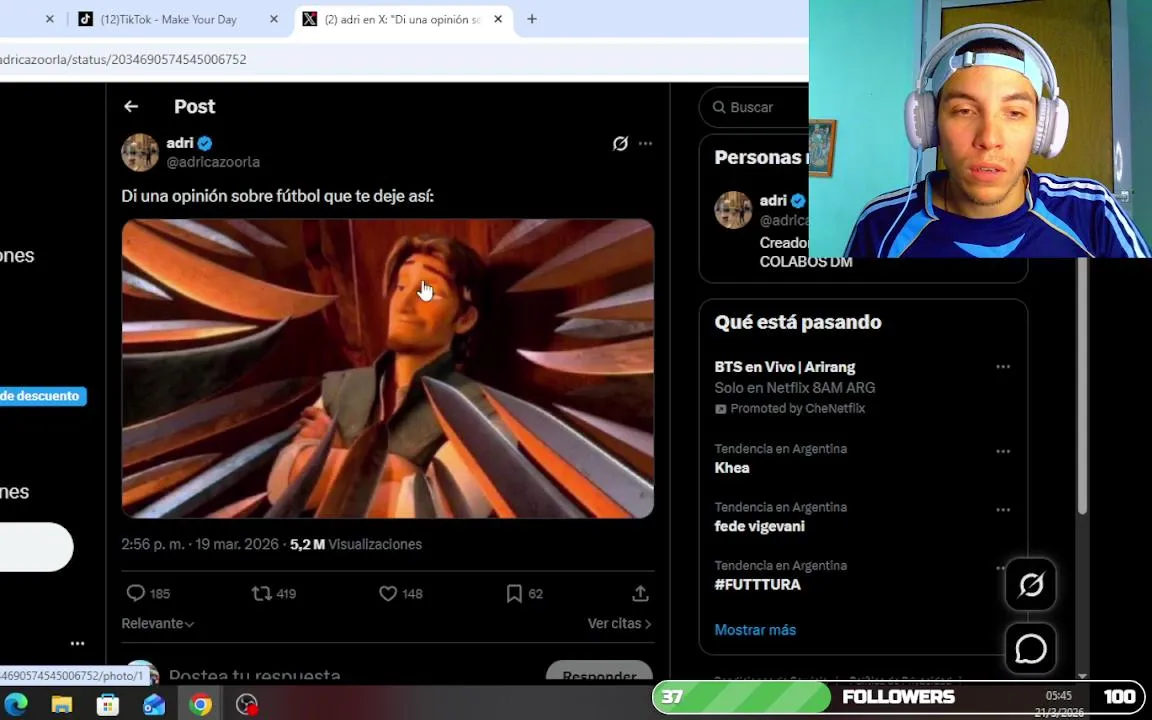Open the 2:56 p. m. 19 mar. 2026 timestamp
The height and width of the screenshot is (720, 1152).
(200, 544)
